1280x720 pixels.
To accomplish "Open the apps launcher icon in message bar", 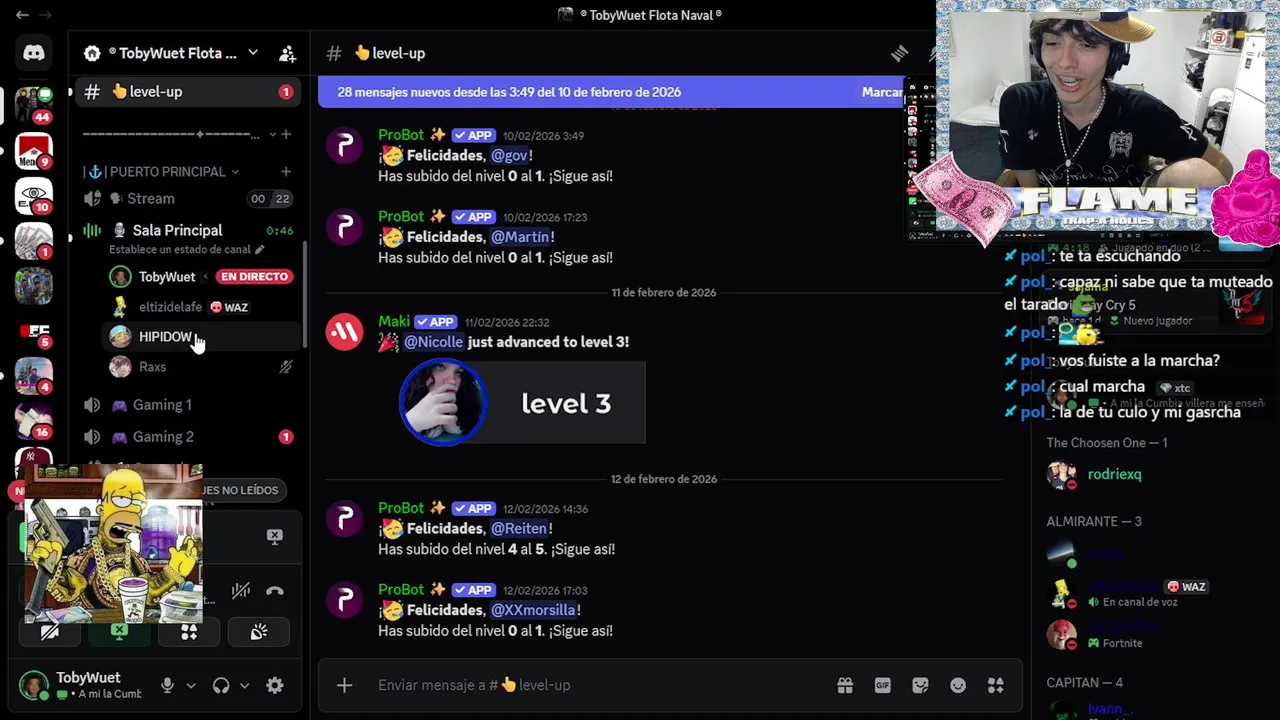I will (996, 685).
